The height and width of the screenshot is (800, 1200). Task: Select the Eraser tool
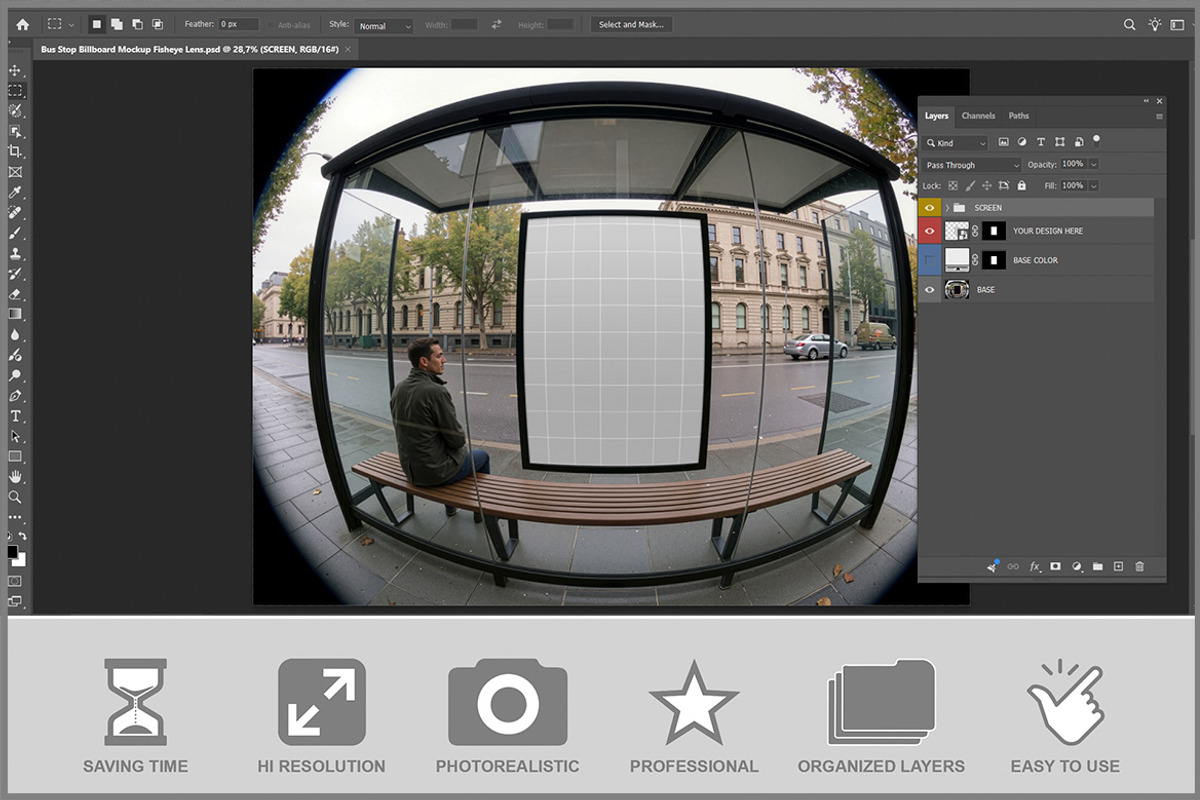pos(15,293)
